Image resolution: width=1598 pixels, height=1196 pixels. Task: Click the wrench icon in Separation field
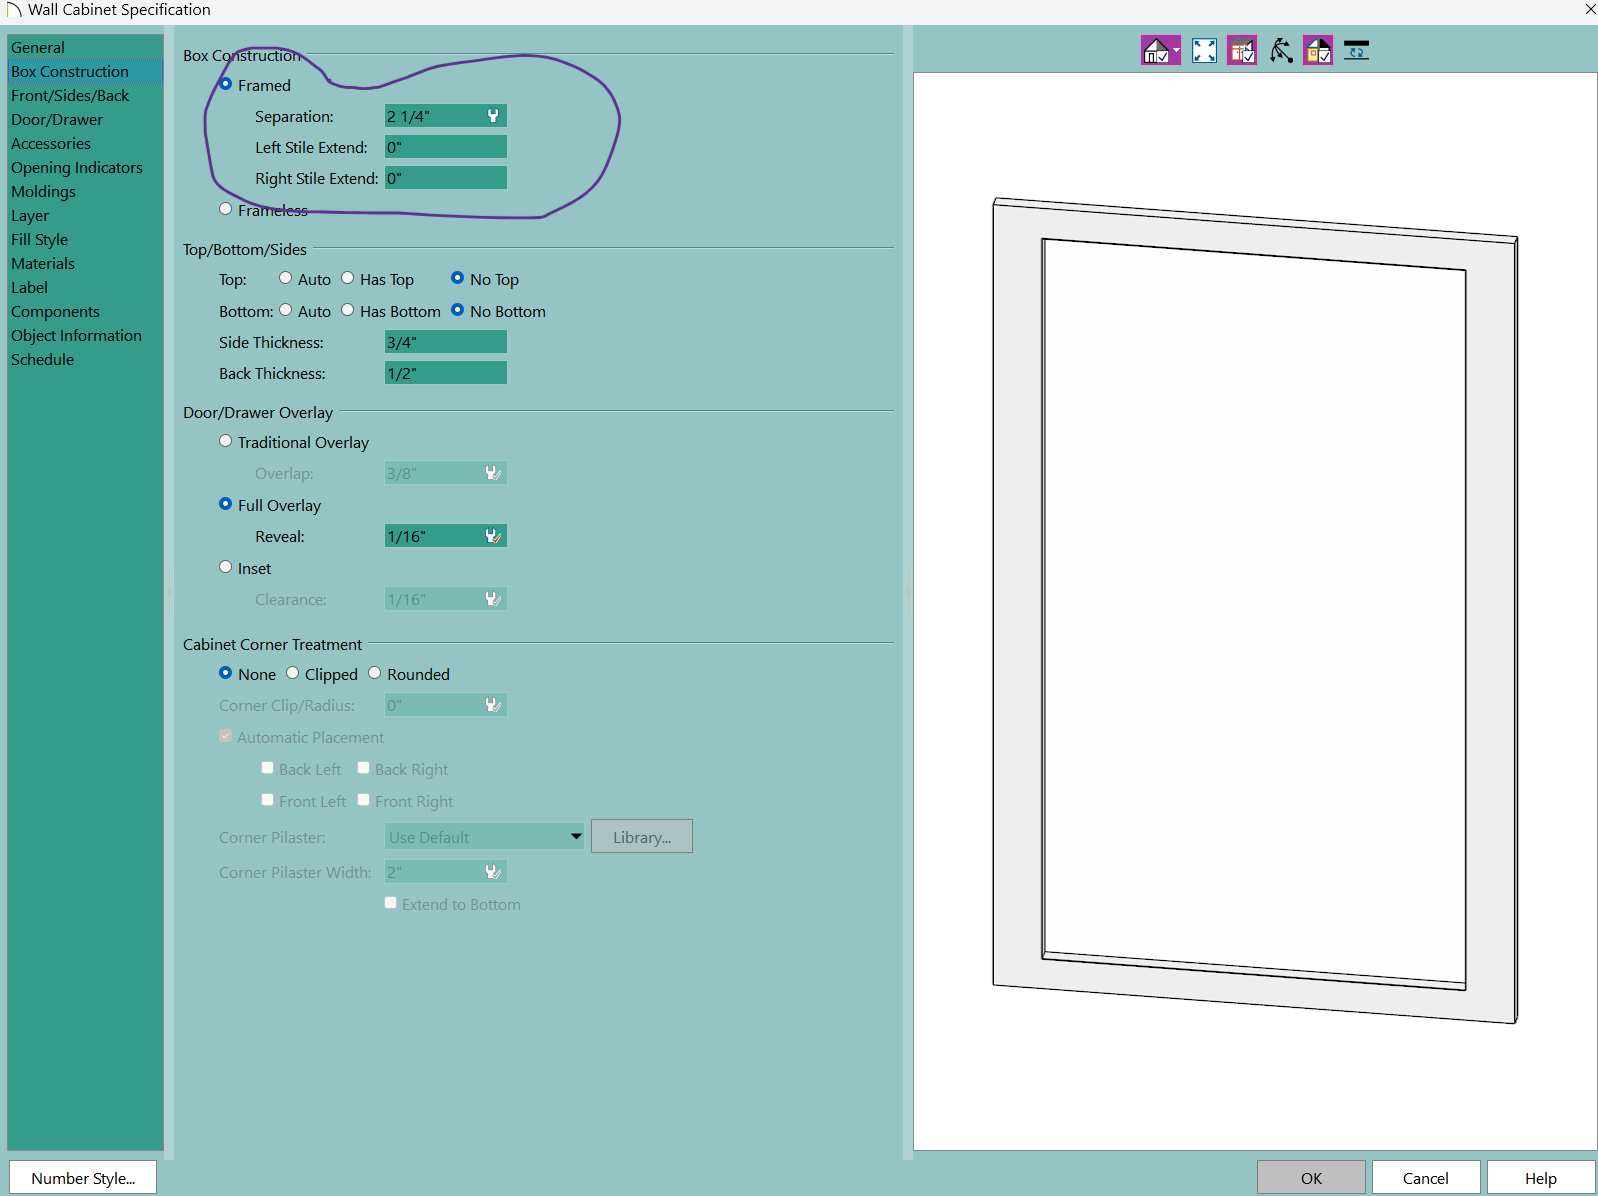click(493, 116)
